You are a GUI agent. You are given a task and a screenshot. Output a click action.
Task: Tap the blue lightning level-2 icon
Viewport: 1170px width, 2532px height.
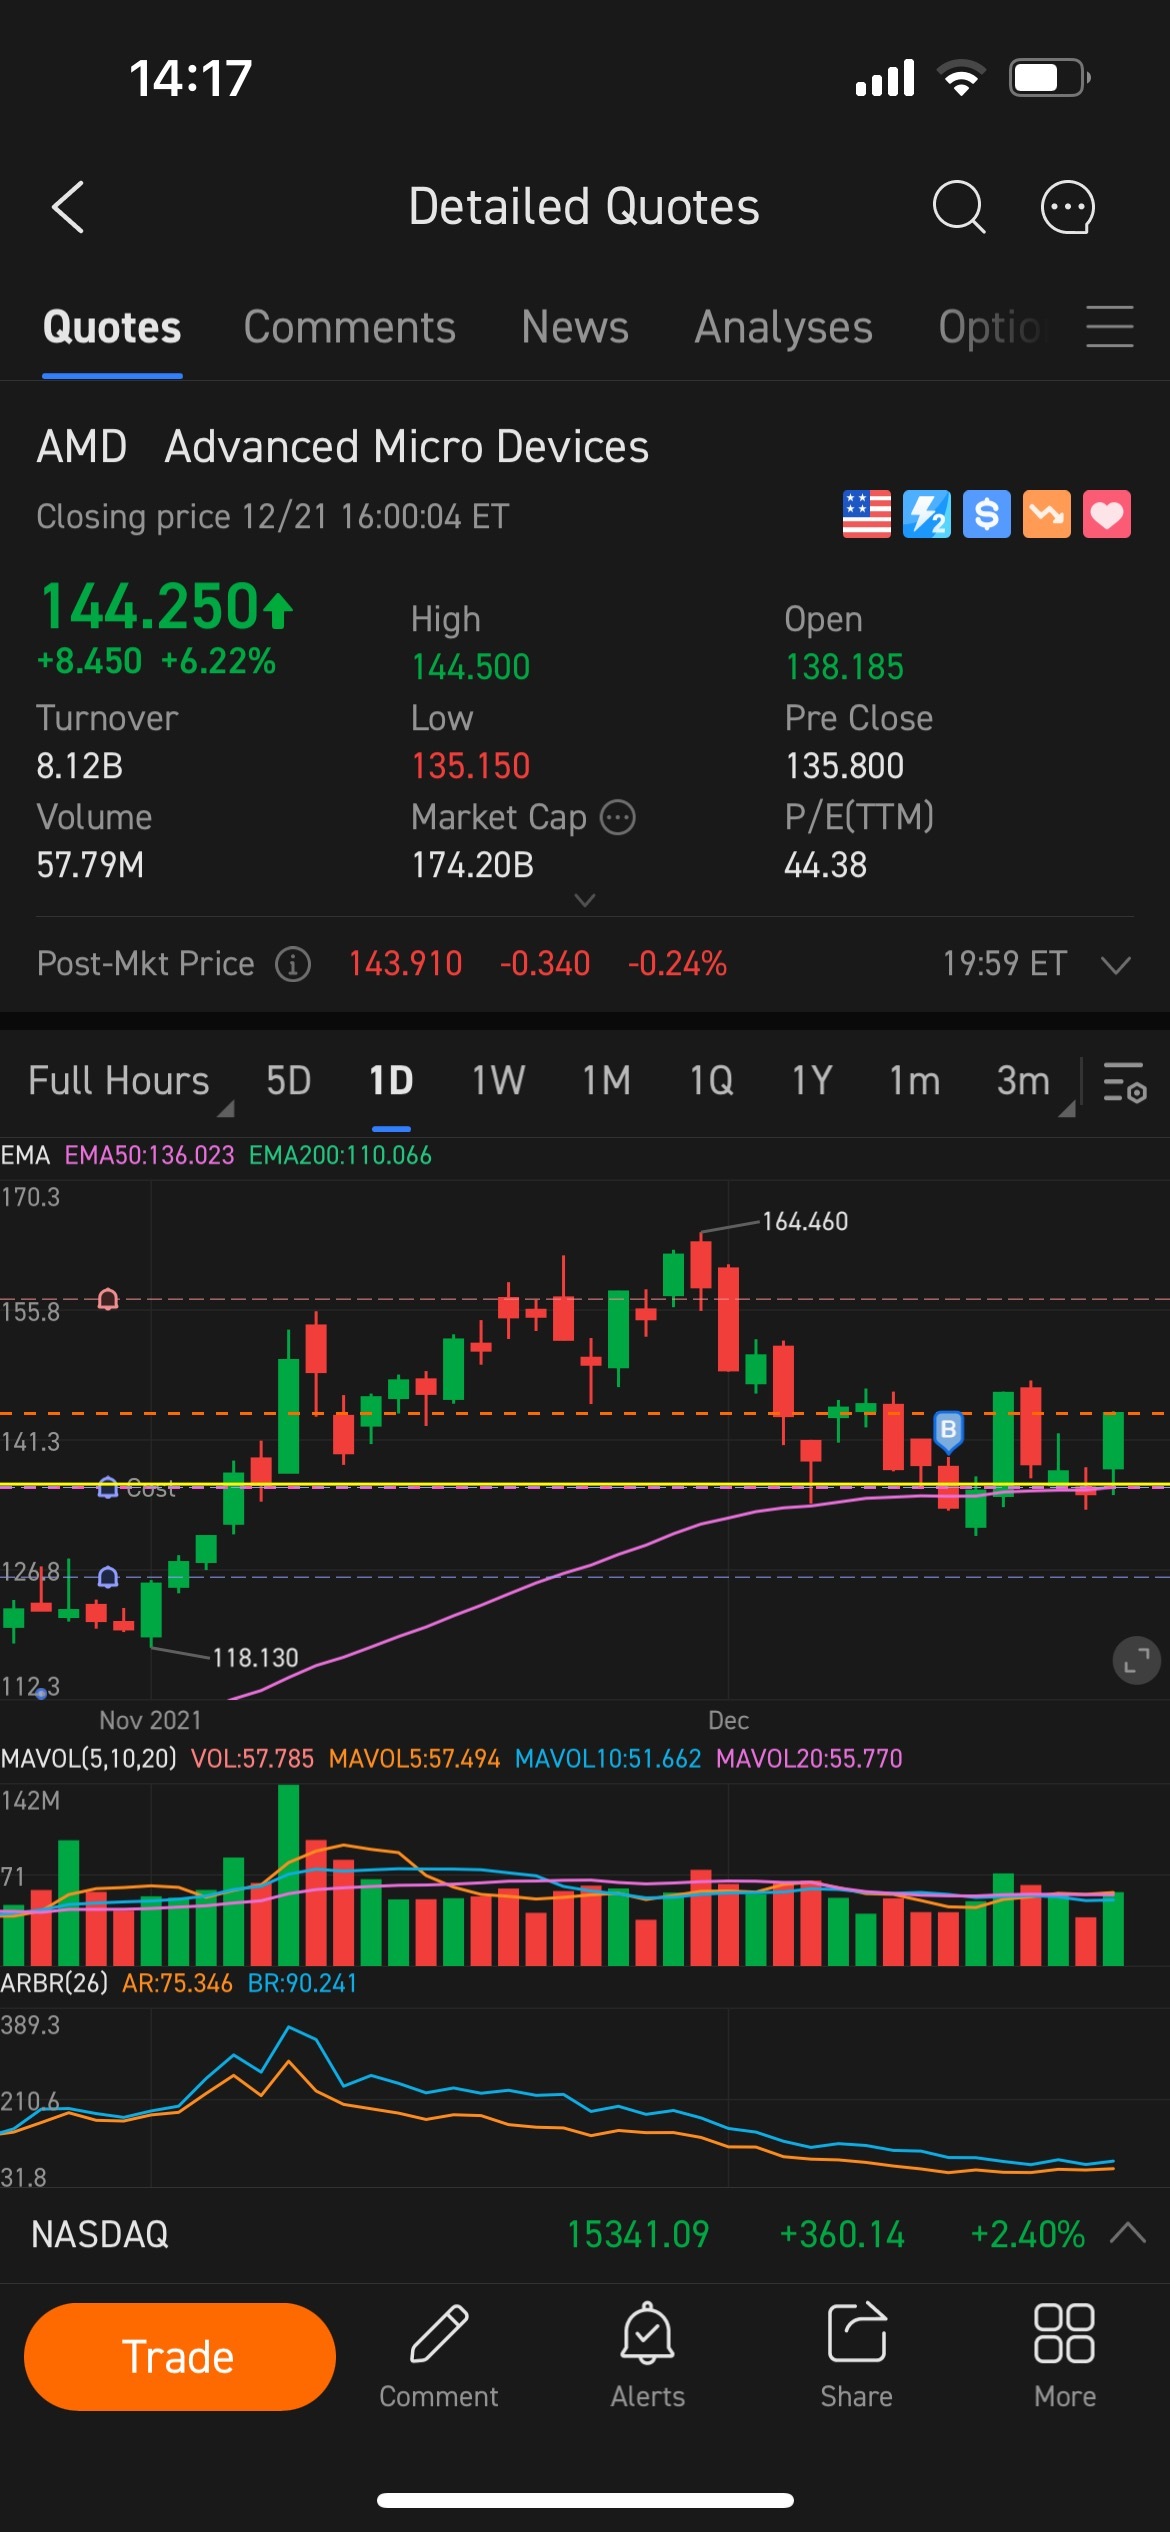point(927,515)
